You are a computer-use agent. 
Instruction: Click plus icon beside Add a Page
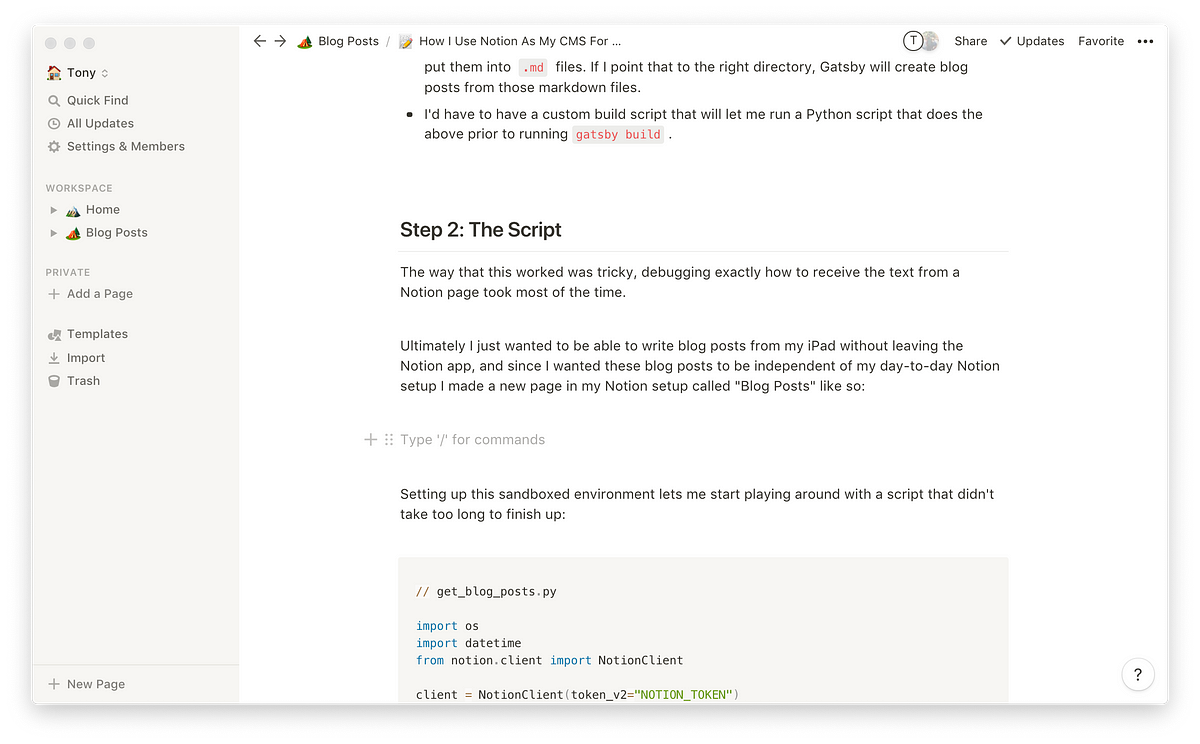coord(54,294)
